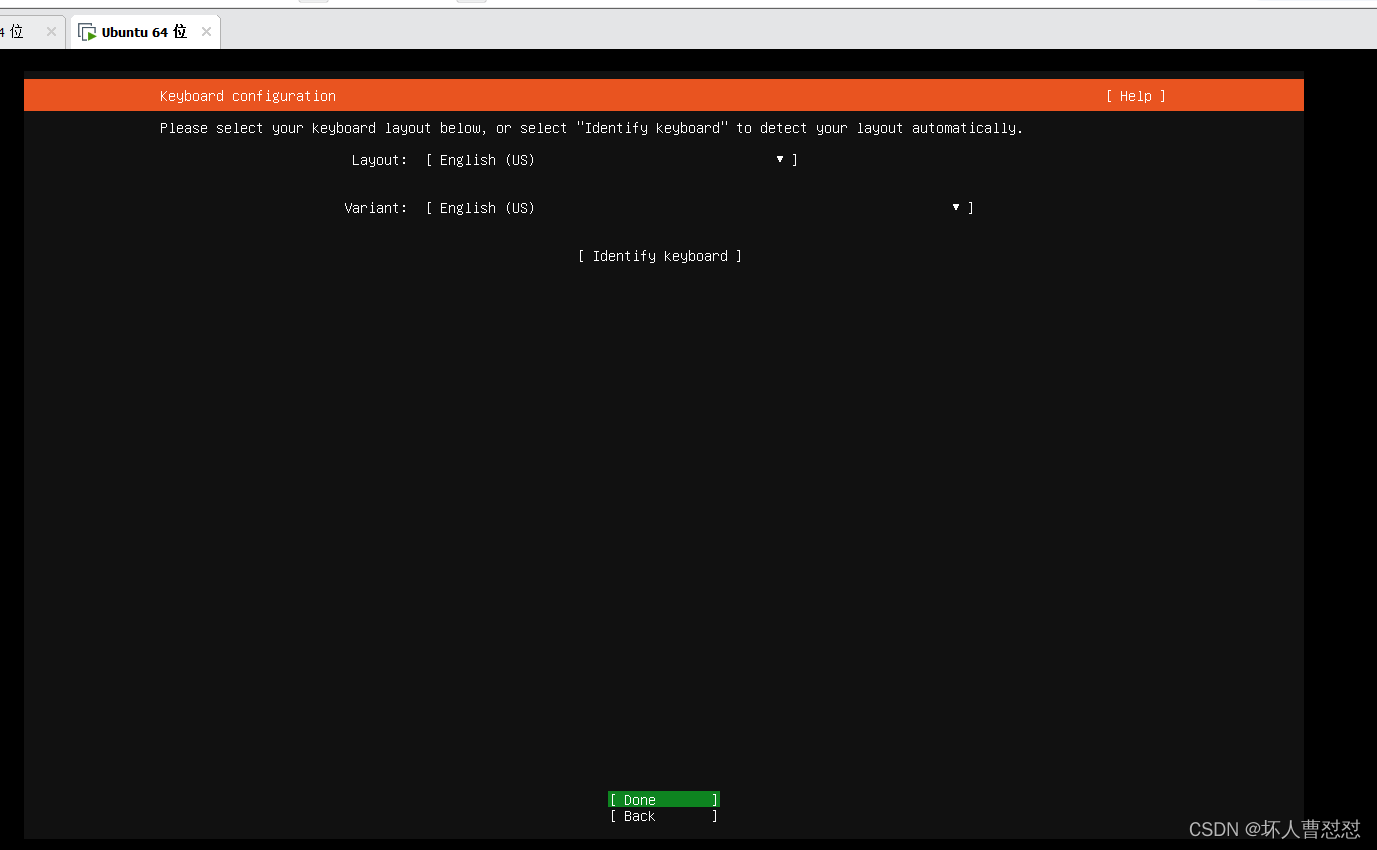Open the Layout dropdown showing English (US)
The height and width of the screenshot is (850, 1377).
(x=612, y=160)
